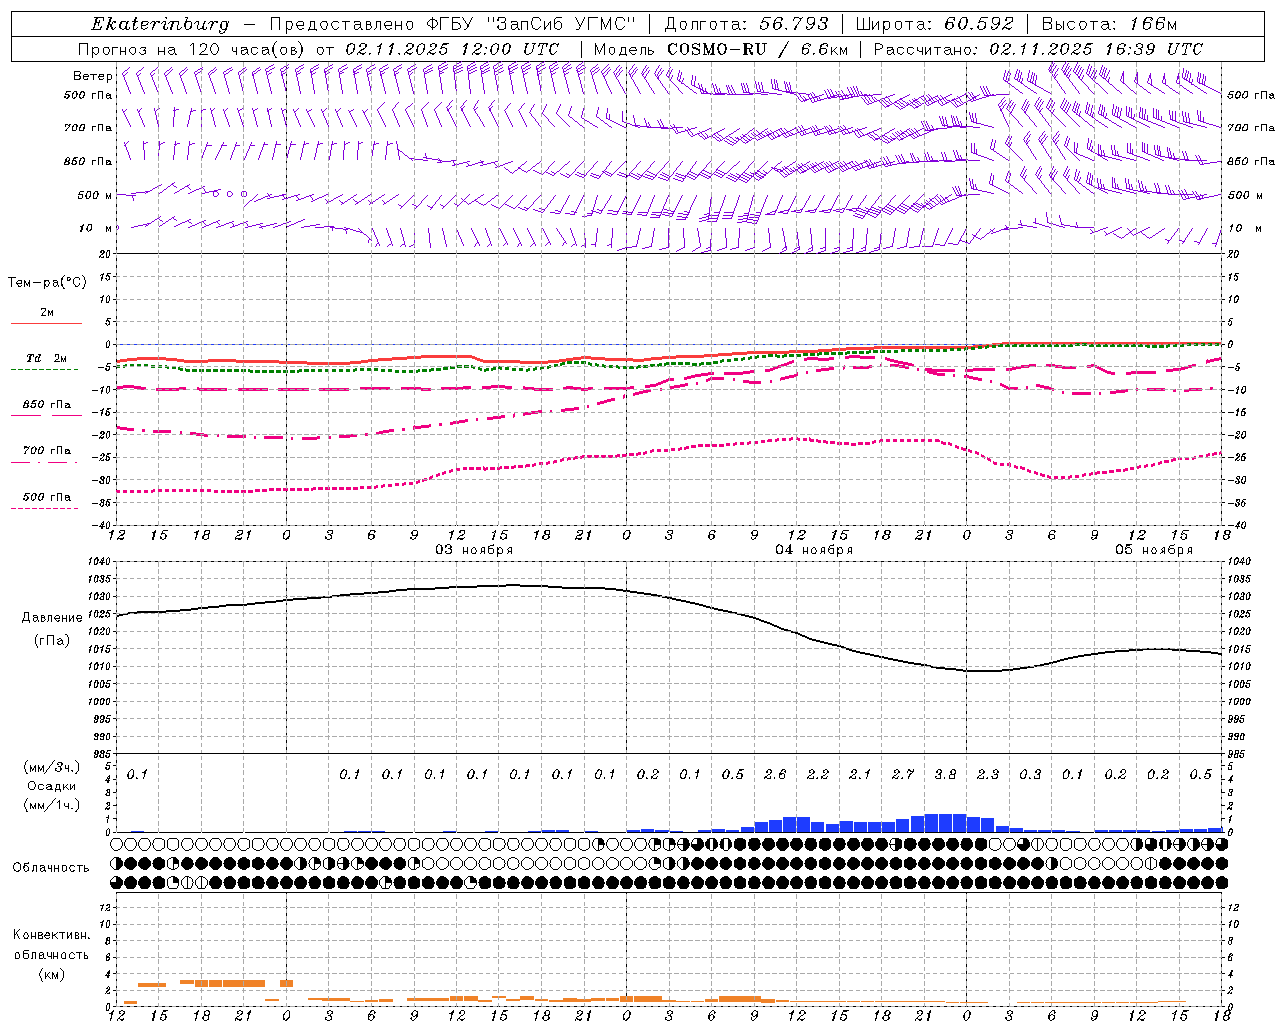
Task: Click the 'Рассчитано: 02.11.2025 16:39 UTC' timestamp
Action: (1038, 49)
